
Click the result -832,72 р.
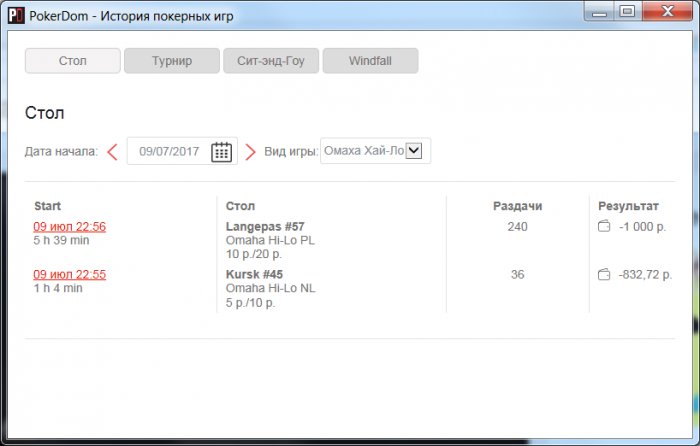click(x=645, y=275)
